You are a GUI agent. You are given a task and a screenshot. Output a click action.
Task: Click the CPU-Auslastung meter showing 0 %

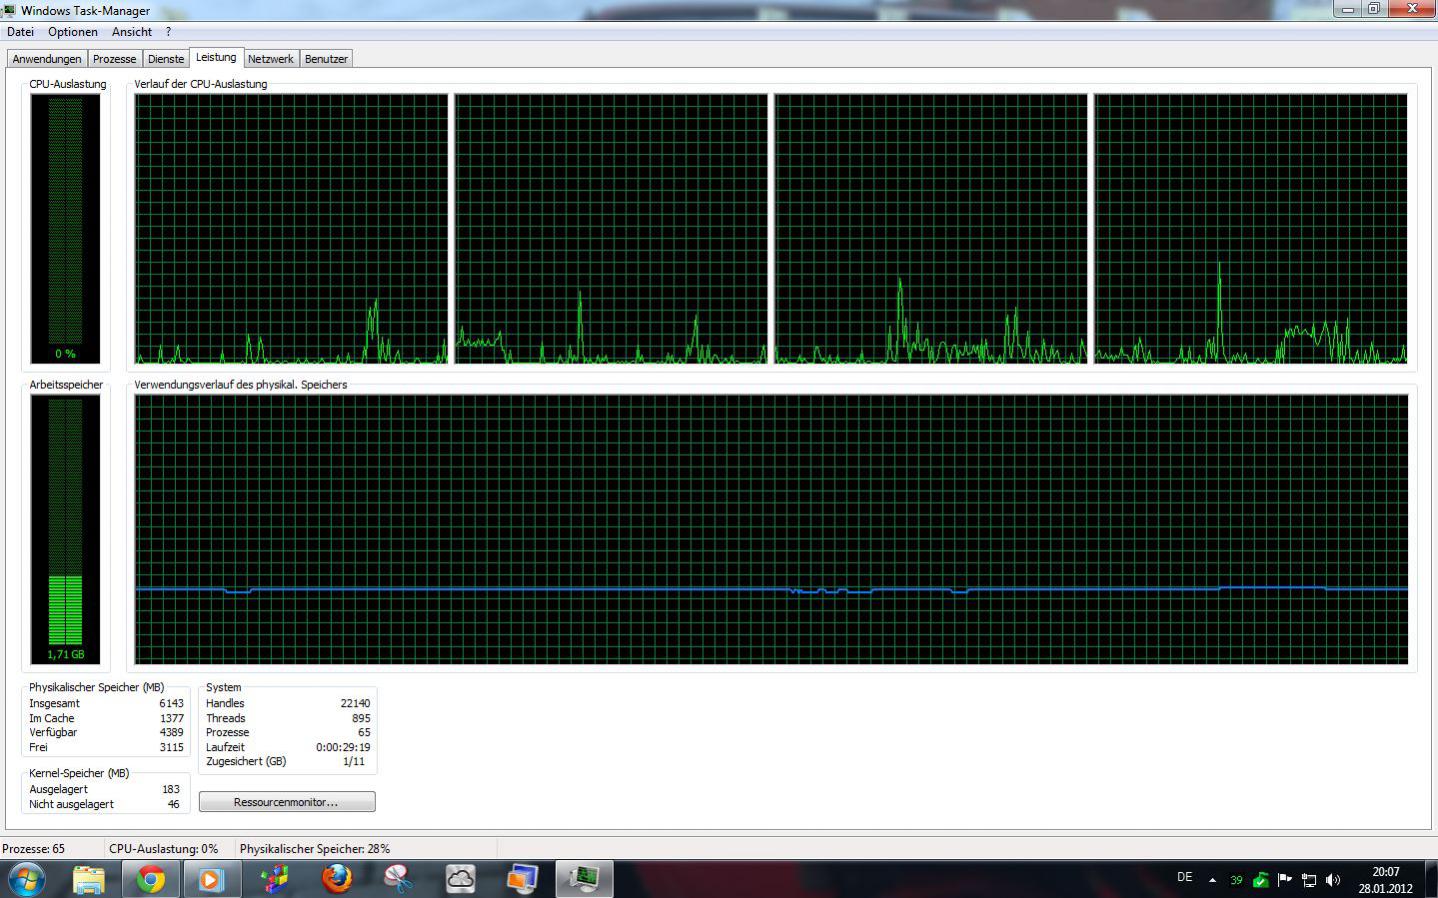pos(65,228)
